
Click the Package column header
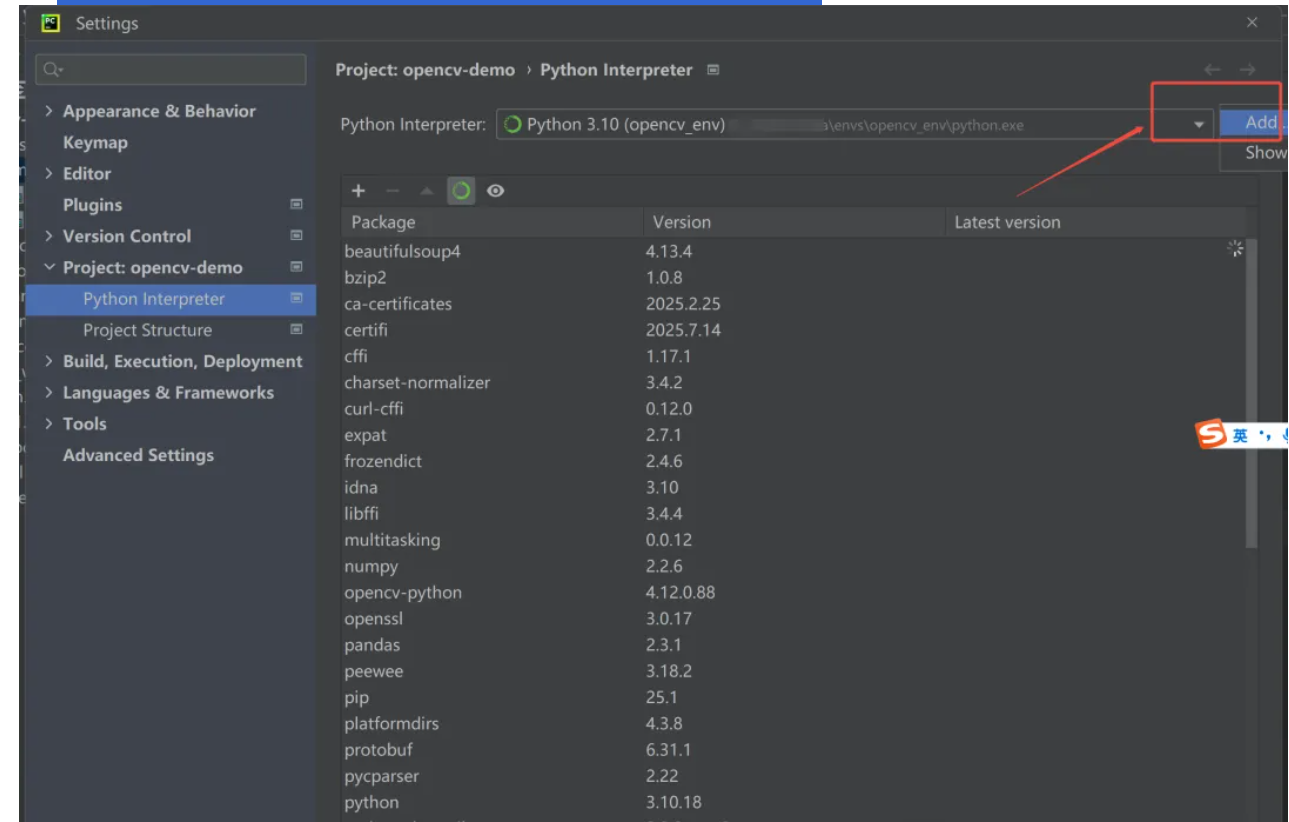492,222
